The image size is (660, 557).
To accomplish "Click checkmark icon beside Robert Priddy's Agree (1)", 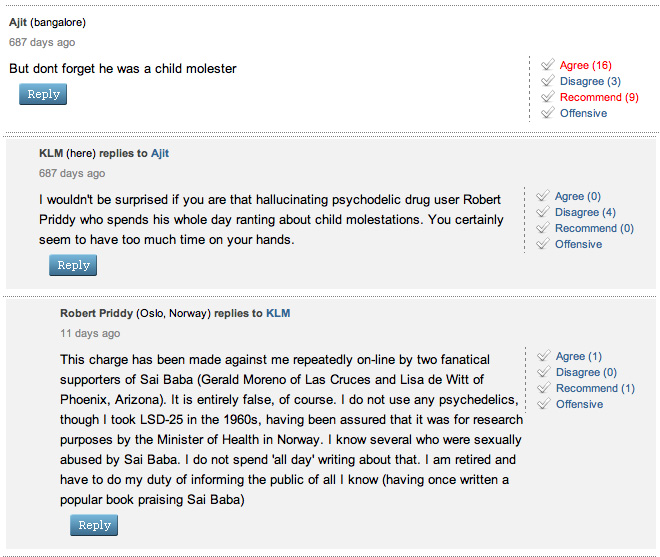I will 543,356.
